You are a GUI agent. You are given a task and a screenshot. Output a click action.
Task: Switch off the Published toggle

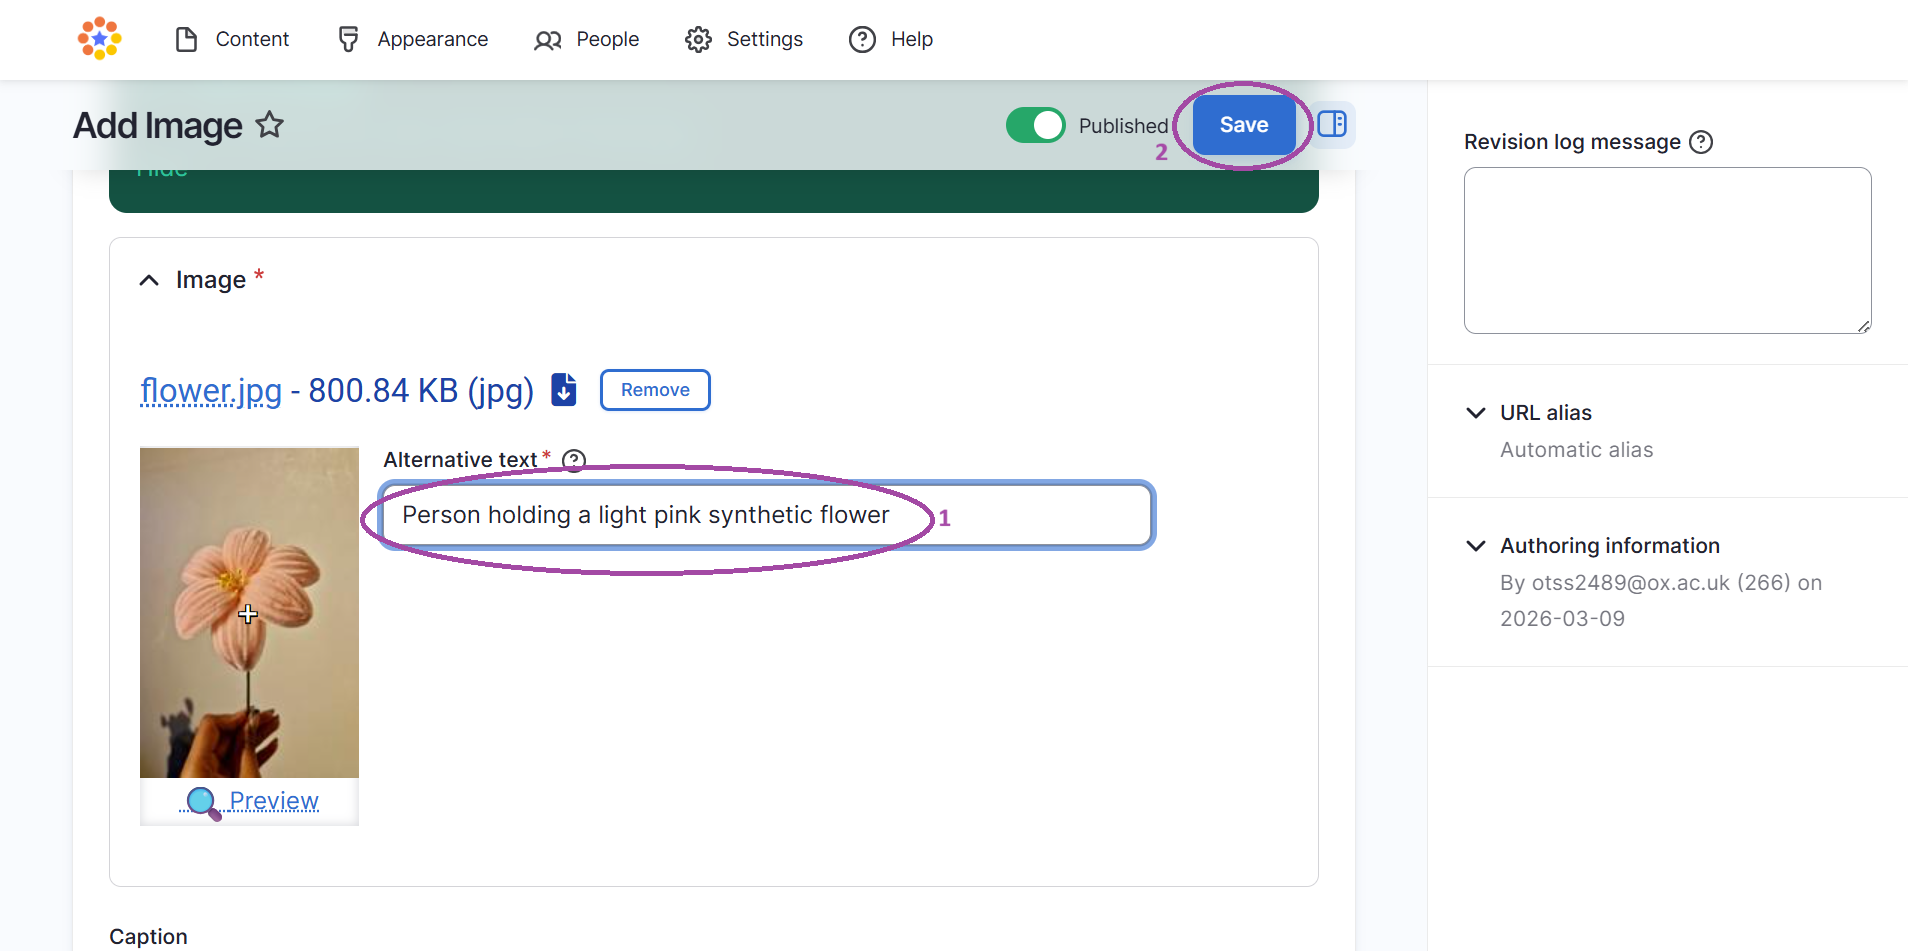coord(1036,125)
